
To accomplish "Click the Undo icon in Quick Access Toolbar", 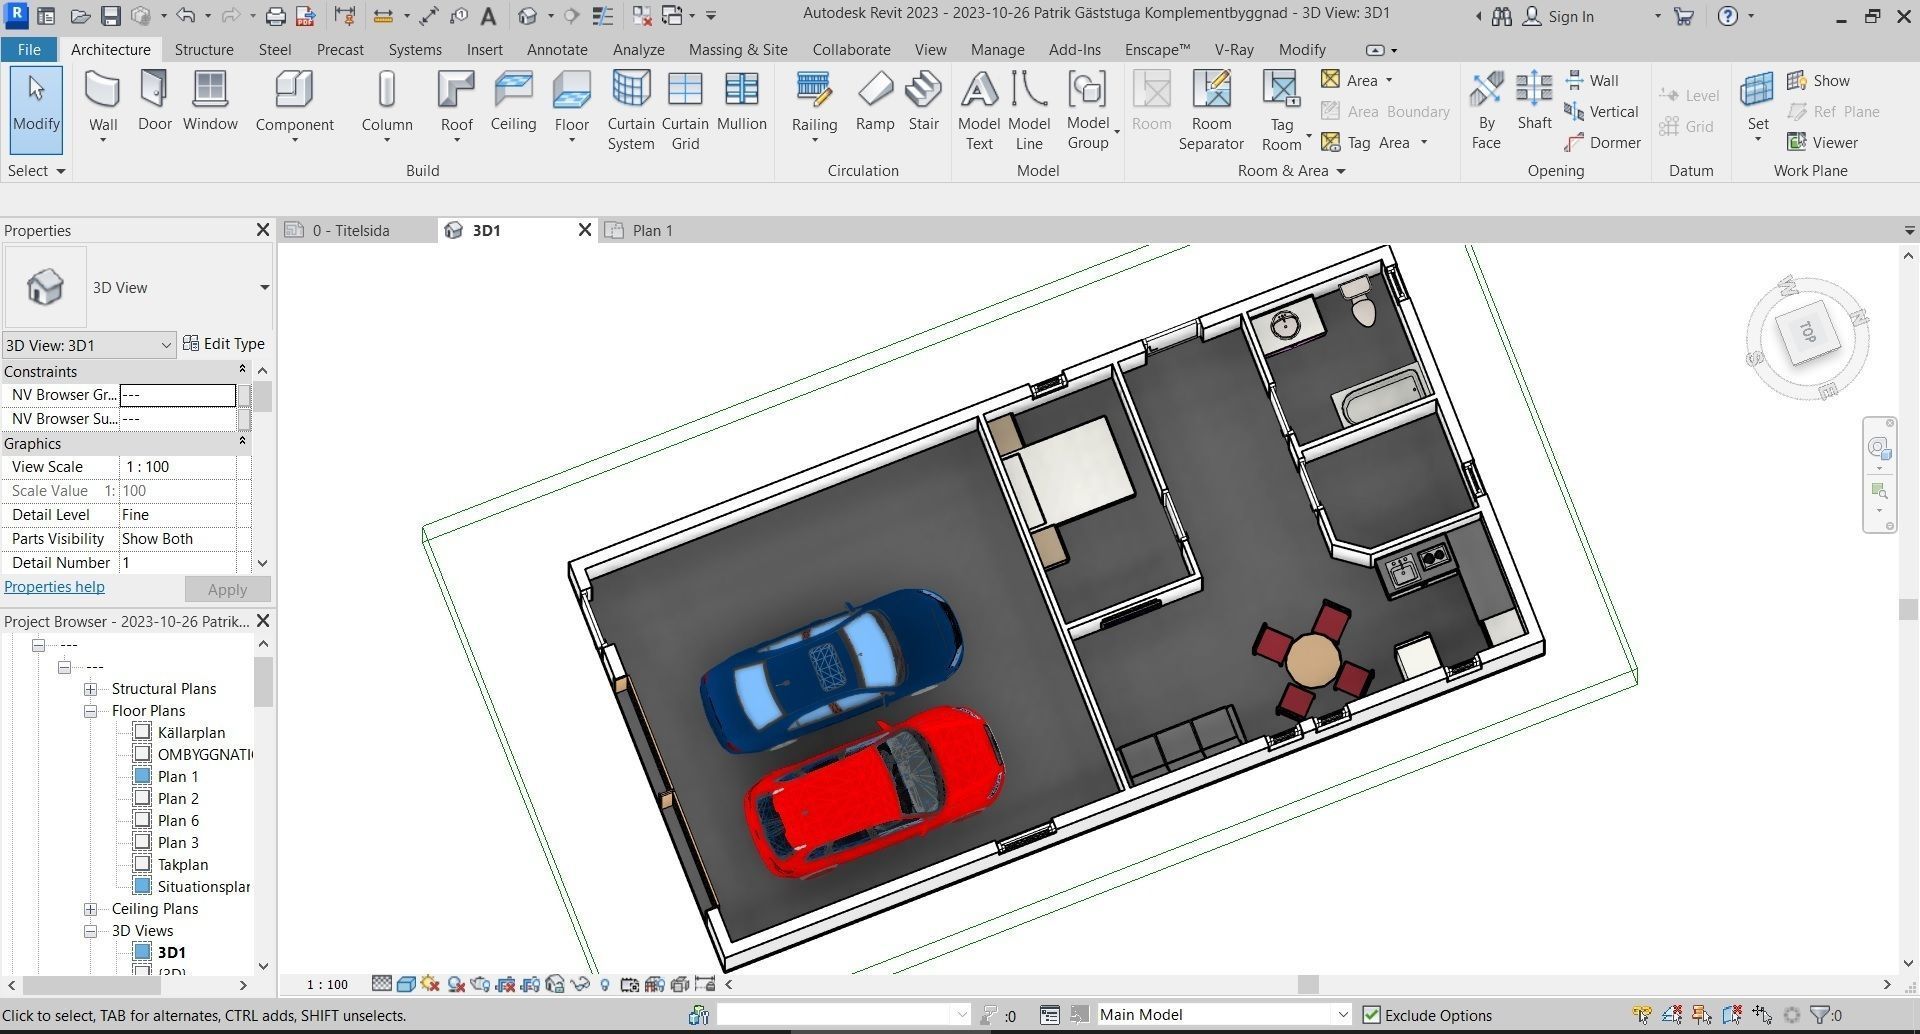I will [185, 16].
